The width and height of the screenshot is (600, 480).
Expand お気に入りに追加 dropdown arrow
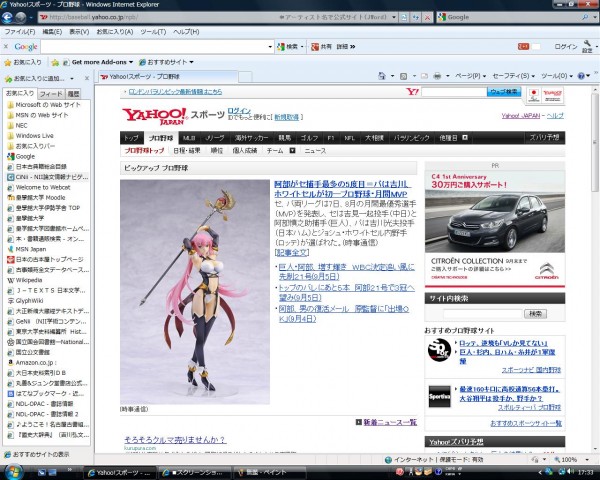pyautogui.click(x=72, y=79)
